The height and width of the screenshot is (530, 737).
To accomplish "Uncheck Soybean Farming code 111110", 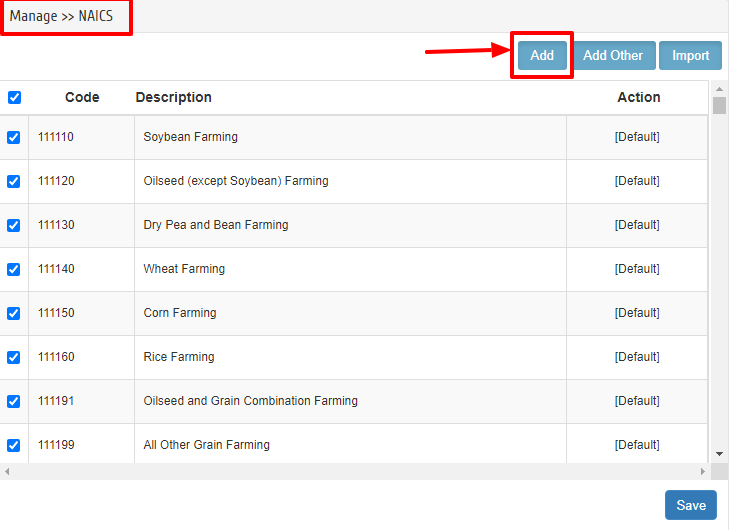I will 14,137.
